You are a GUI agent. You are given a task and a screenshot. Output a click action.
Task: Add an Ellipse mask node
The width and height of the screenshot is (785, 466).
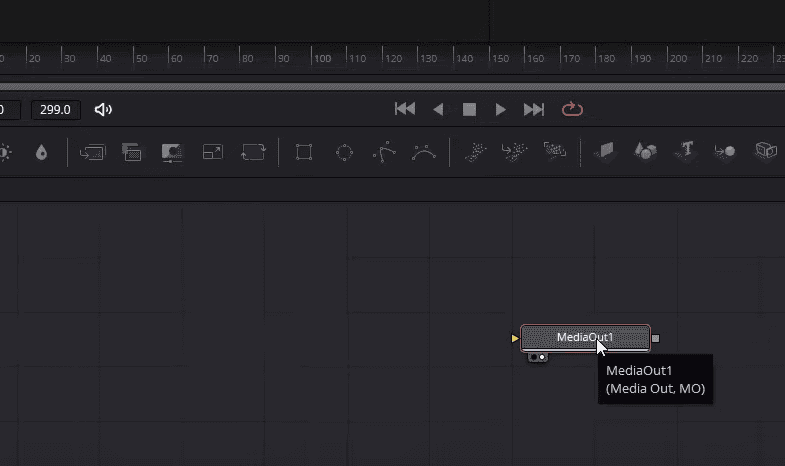(344, 152)
